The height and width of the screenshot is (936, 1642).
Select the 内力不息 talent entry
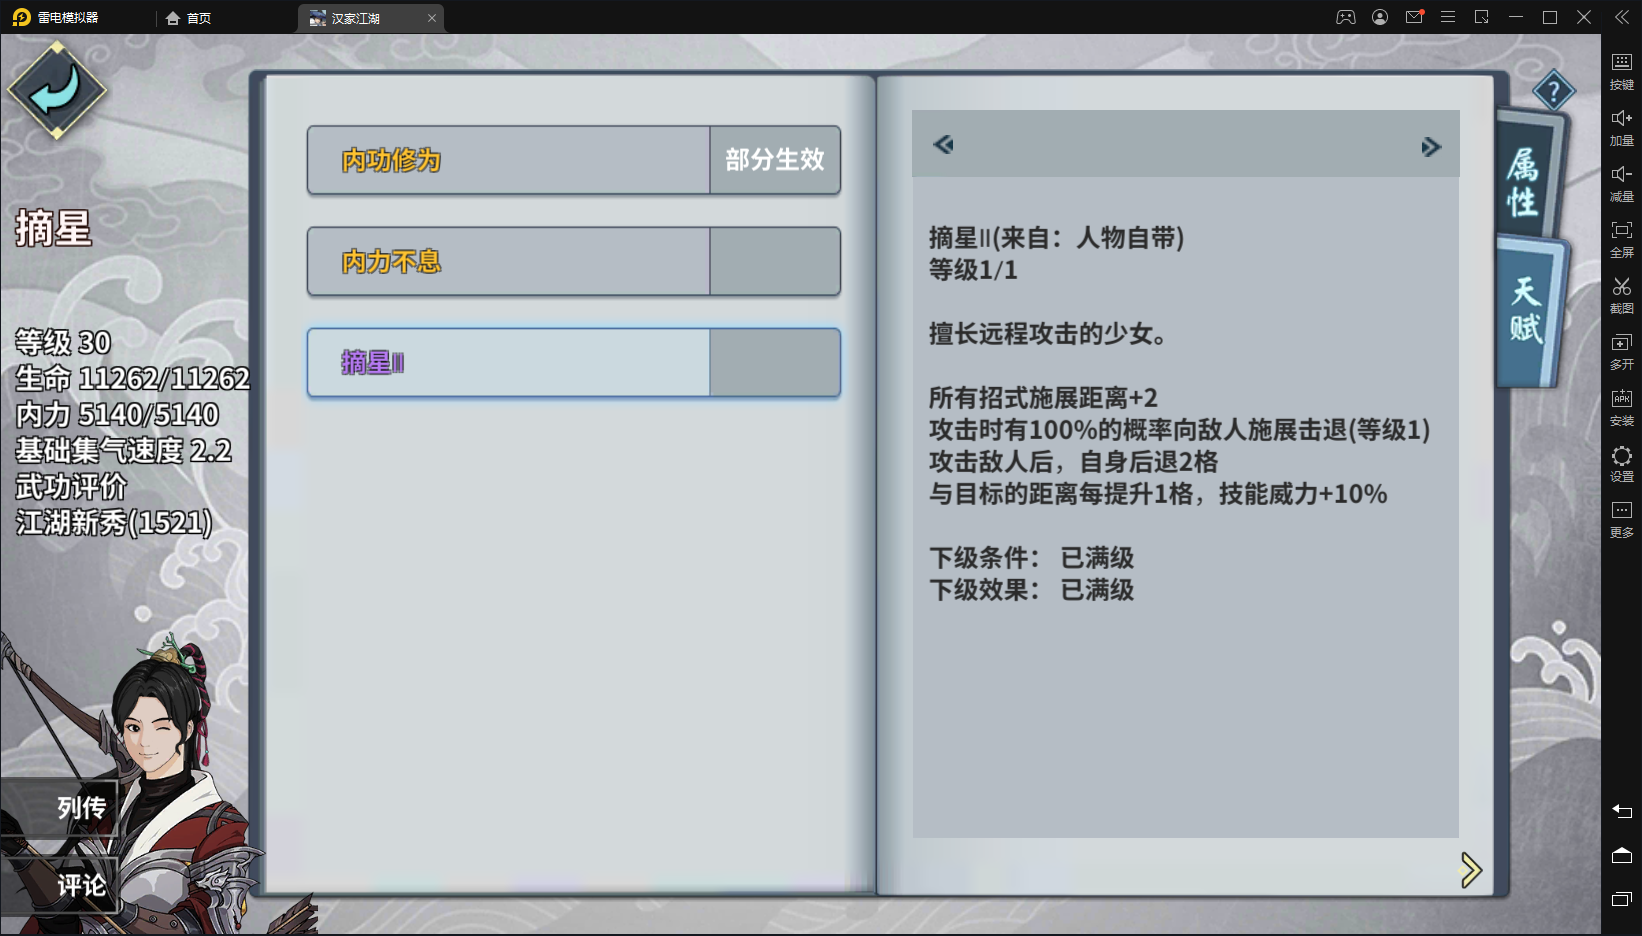click(x=573, y=261)
